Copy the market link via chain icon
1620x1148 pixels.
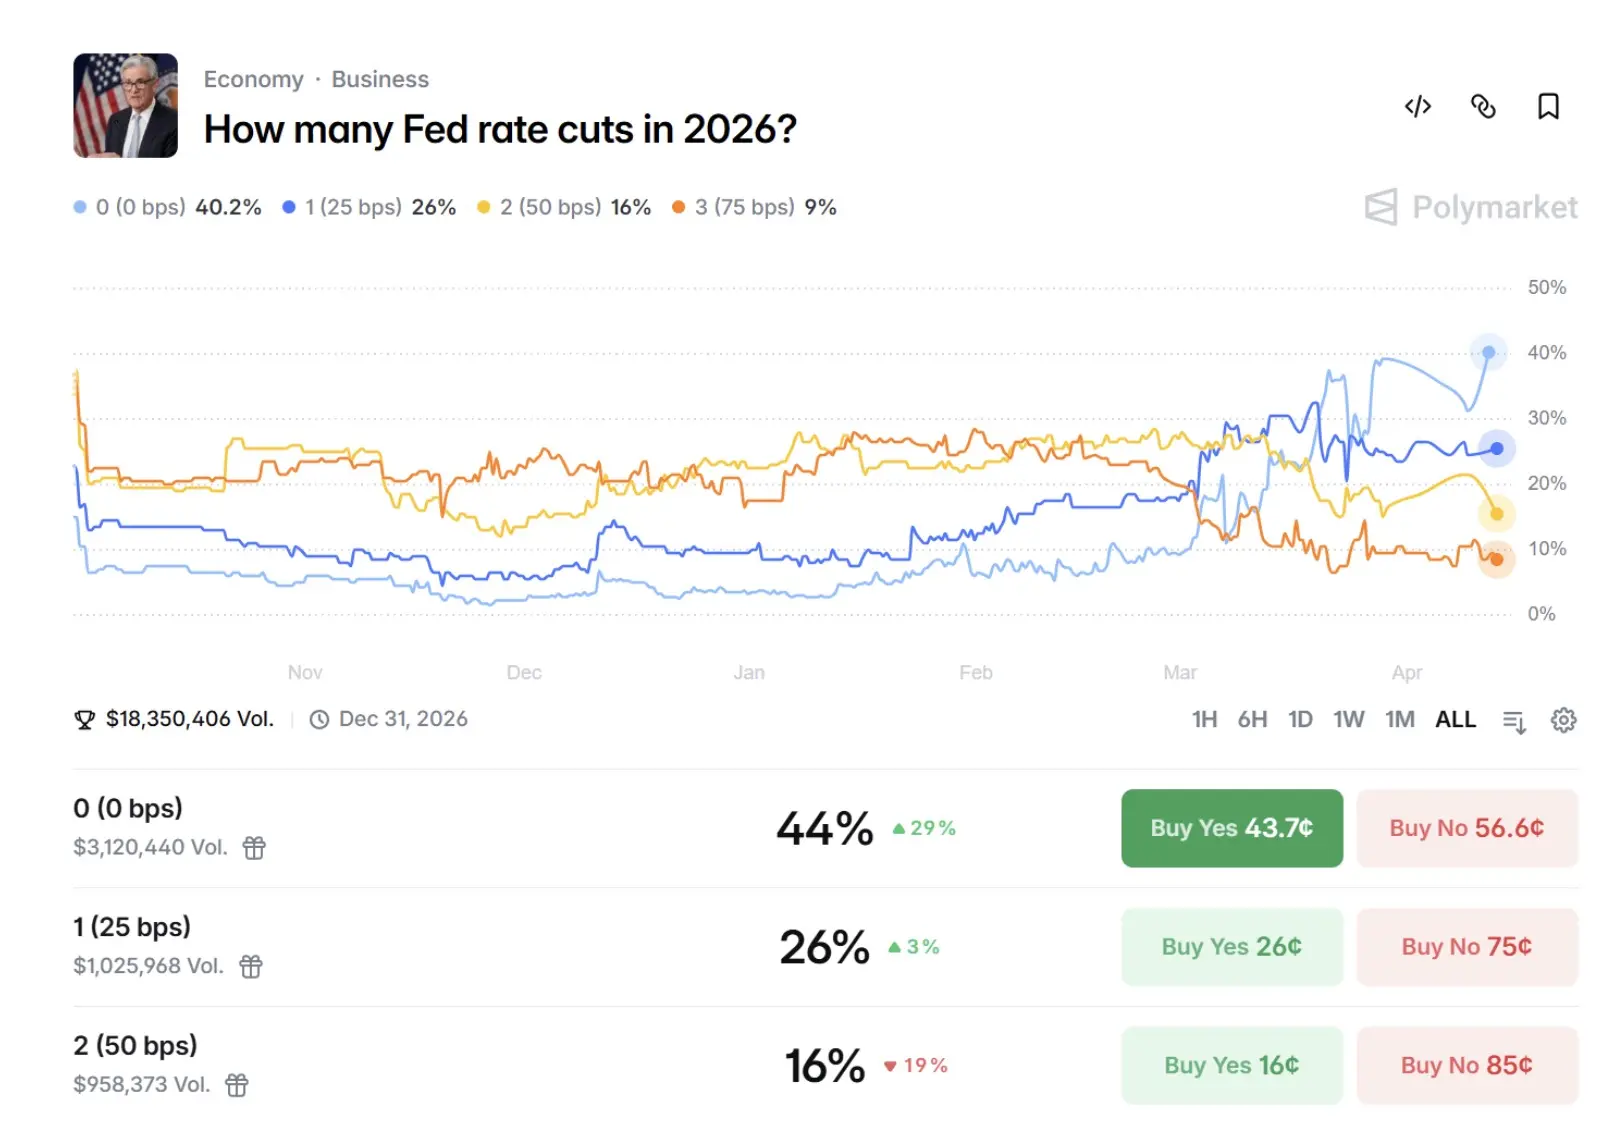click(1483, 106)
